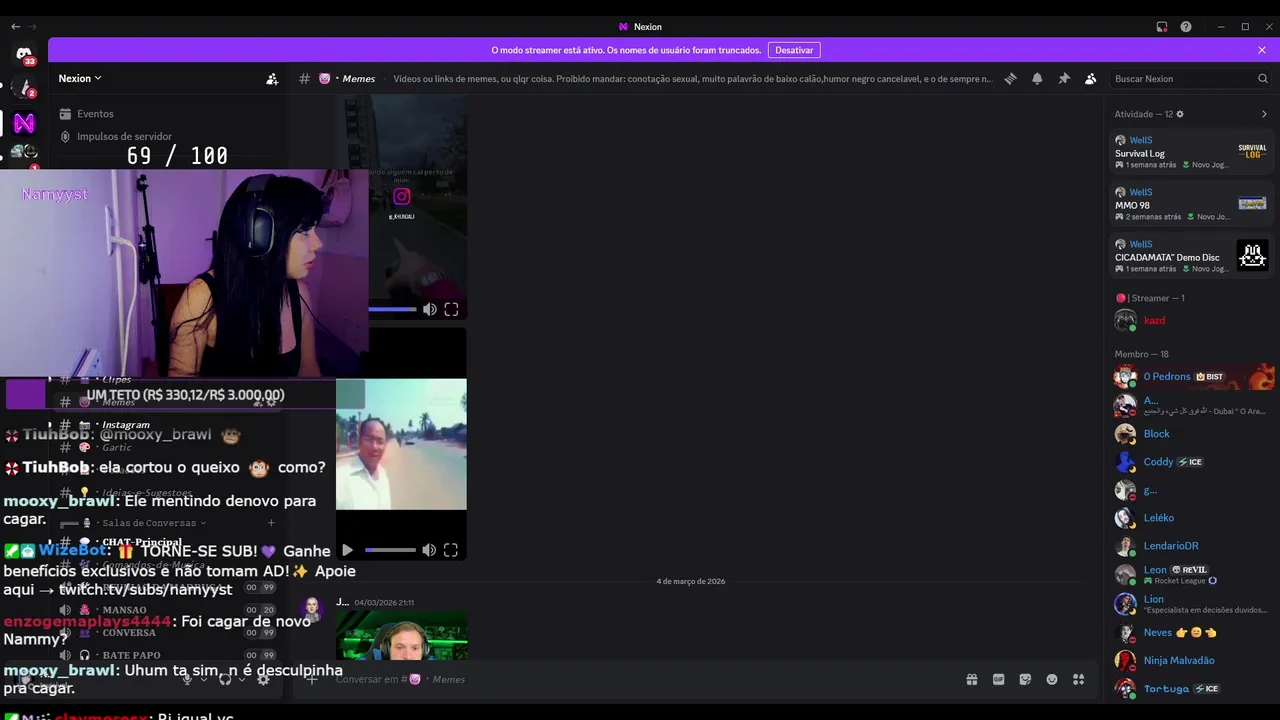Viewport: 1280px width, 720px height.
Task: Click the message input Conversar em Memes
Action: coord(640,680)
